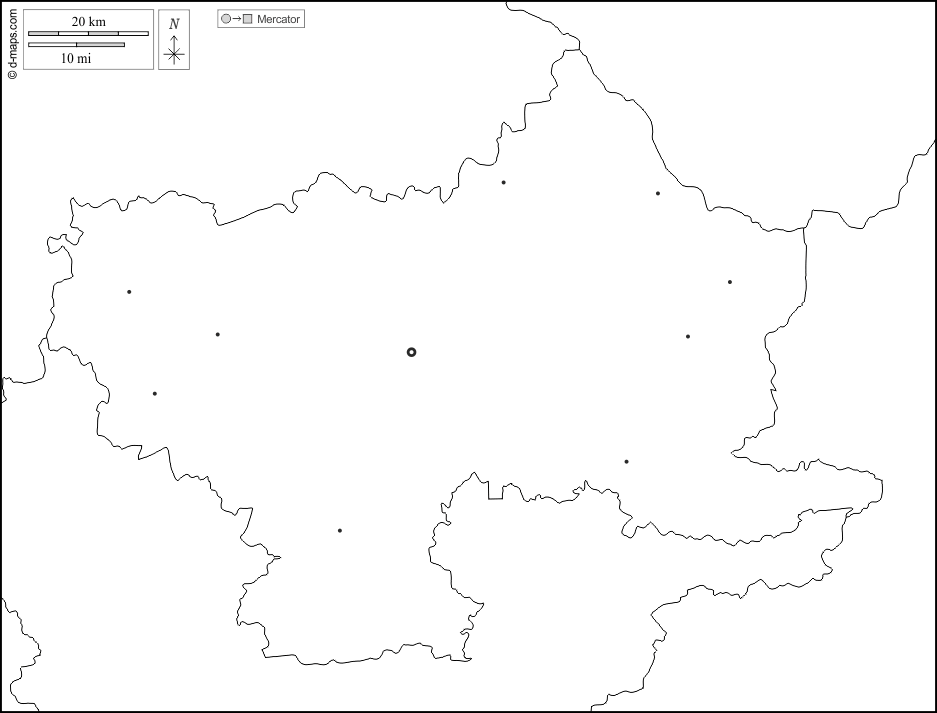Click the north arrow compass icon
The width and height of the screenshot is (937, 713).
174,40
